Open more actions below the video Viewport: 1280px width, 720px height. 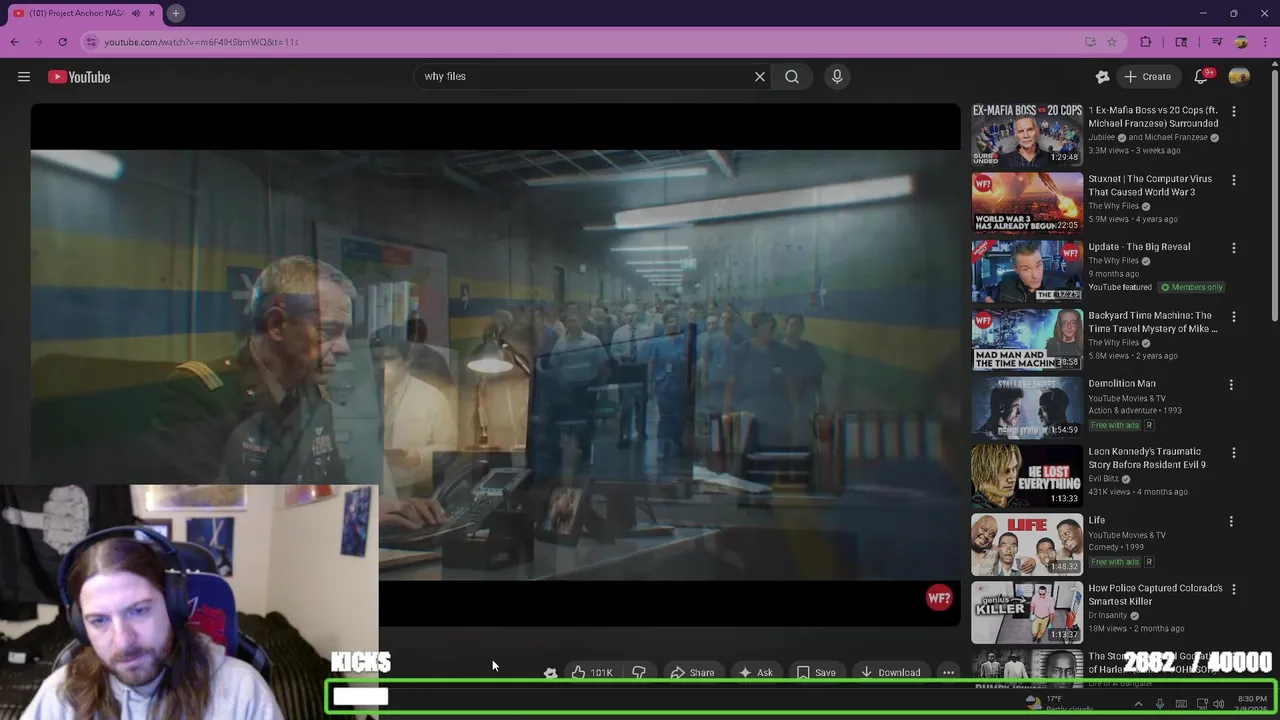[948, 673]
